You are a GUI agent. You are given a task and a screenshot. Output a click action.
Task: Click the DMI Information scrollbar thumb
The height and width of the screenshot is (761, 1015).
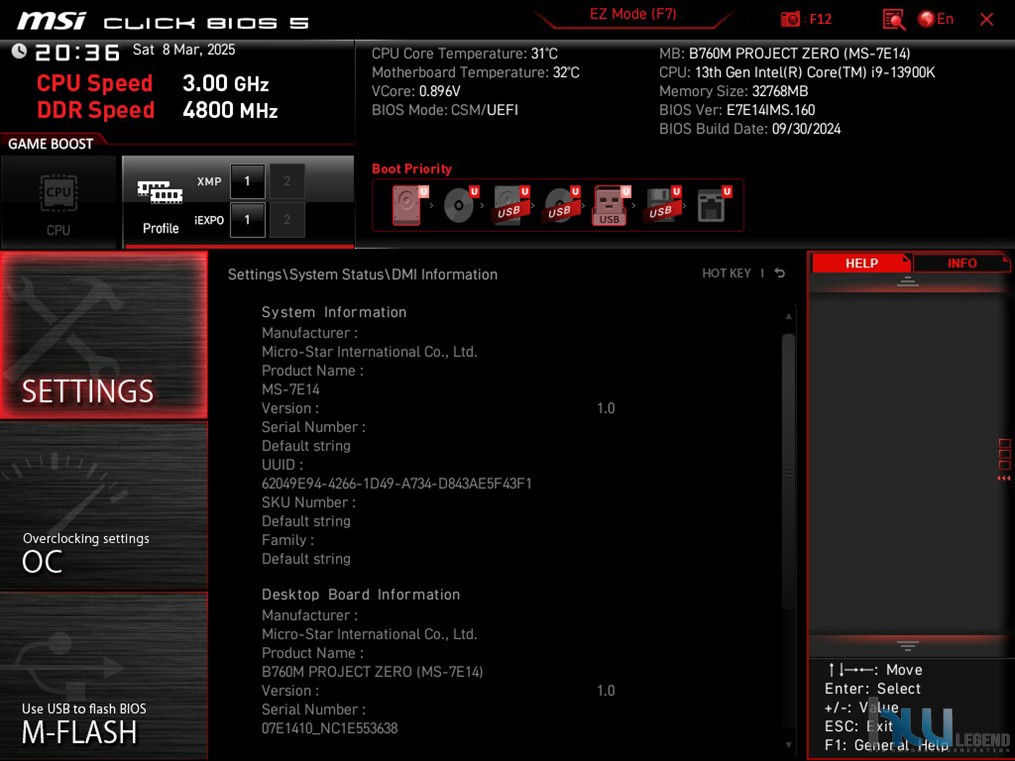(x=788, y=471)
